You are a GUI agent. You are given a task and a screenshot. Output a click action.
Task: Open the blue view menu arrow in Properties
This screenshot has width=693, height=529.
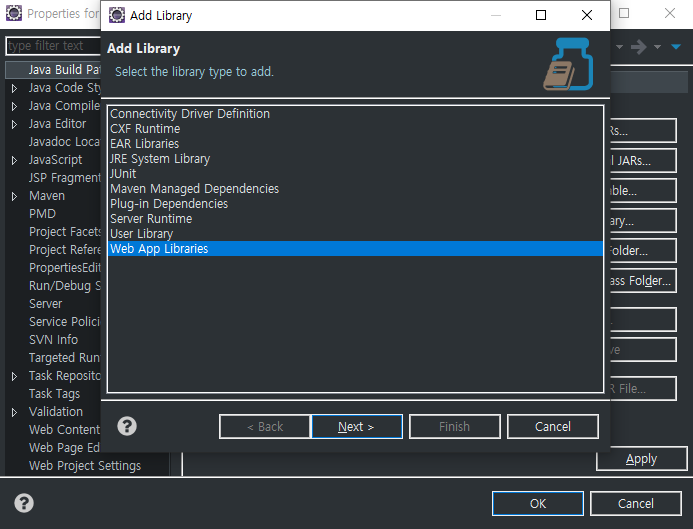coord(676,47)
